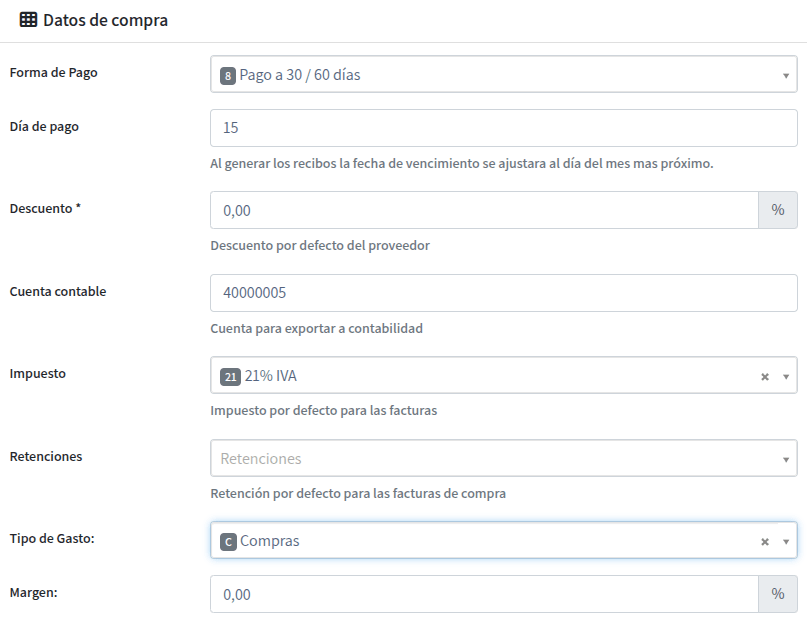This screenshot has height=637, width=807.
Task: Clear the 21% IVA selection with the x
Action: point(765,377)
